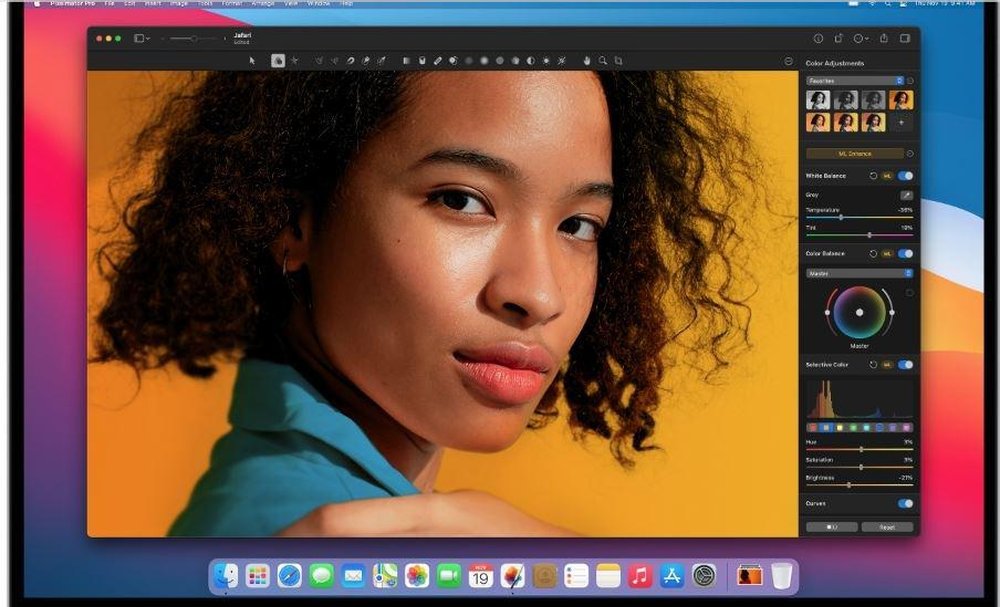
Task: Disable the Color Balance adjustment
Action: [905, 253]
